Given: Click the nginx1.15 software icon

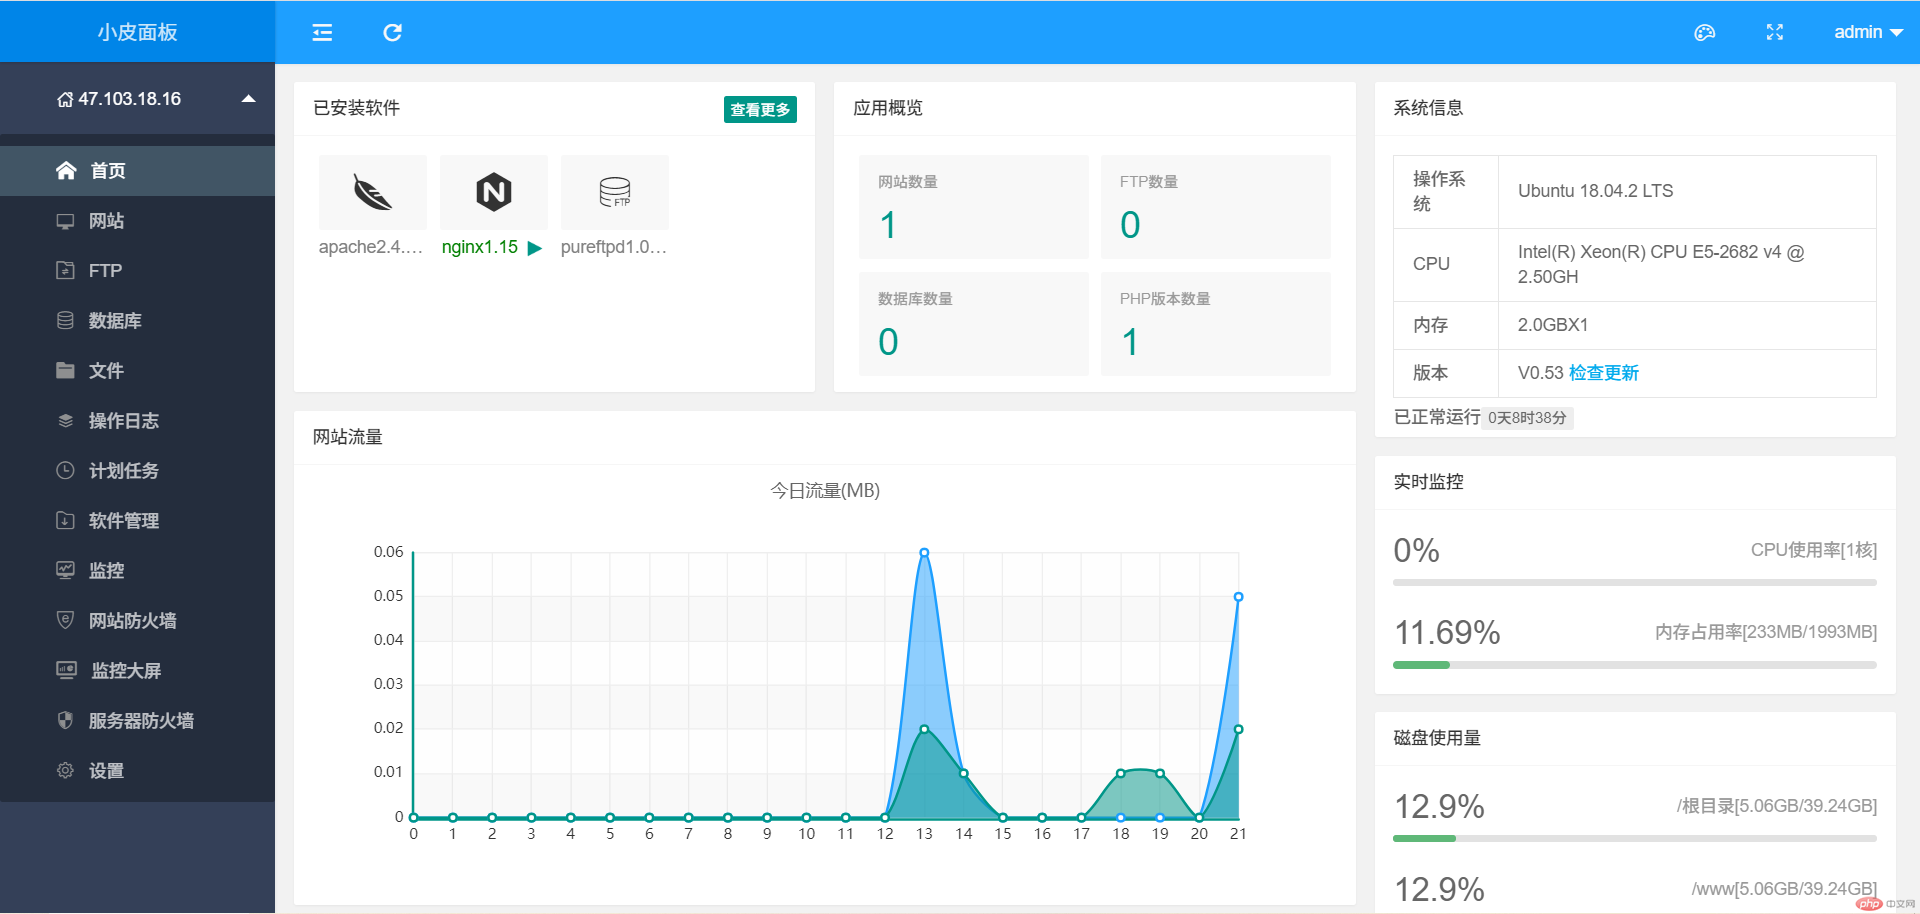Looking at the screenshot, I should point(493,192).
